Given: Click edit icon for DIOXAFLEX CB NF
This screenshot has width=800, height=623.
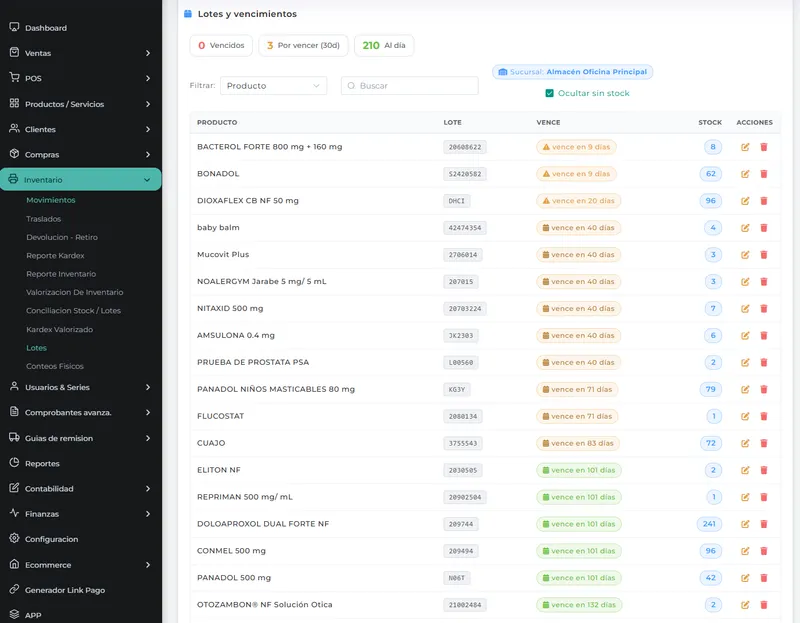Looking at the screenshot, I should 745,201.
